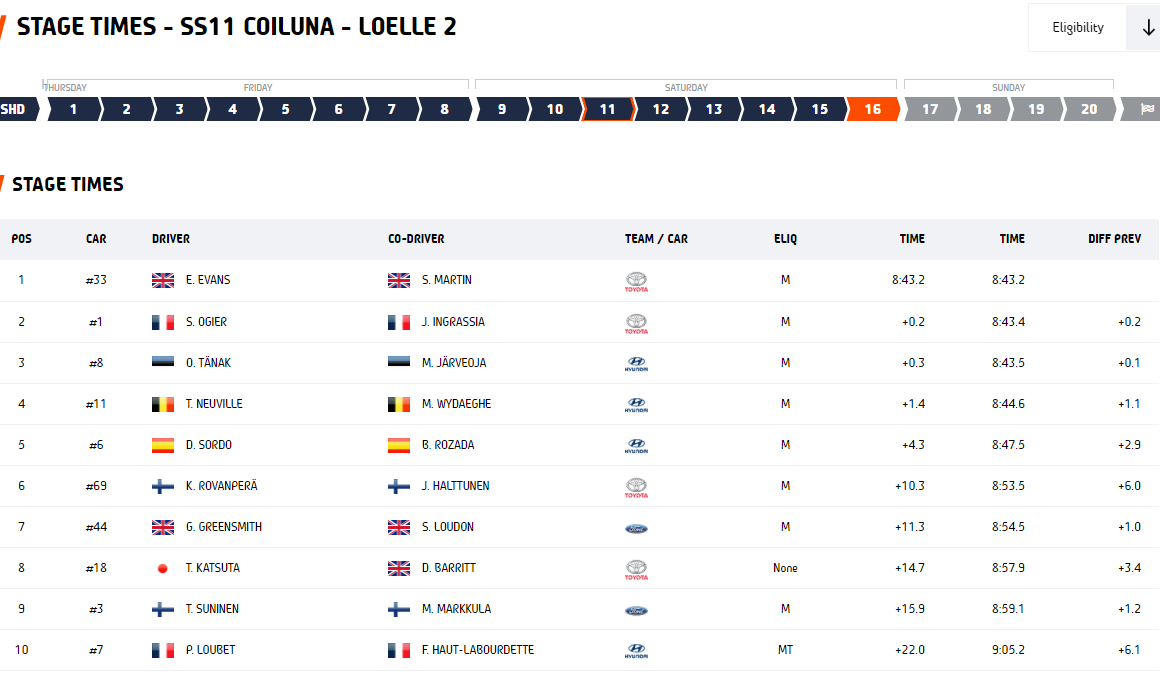Select the SHD shakedown stage tab
1160x674 pixels.
[x=18, y=109]
